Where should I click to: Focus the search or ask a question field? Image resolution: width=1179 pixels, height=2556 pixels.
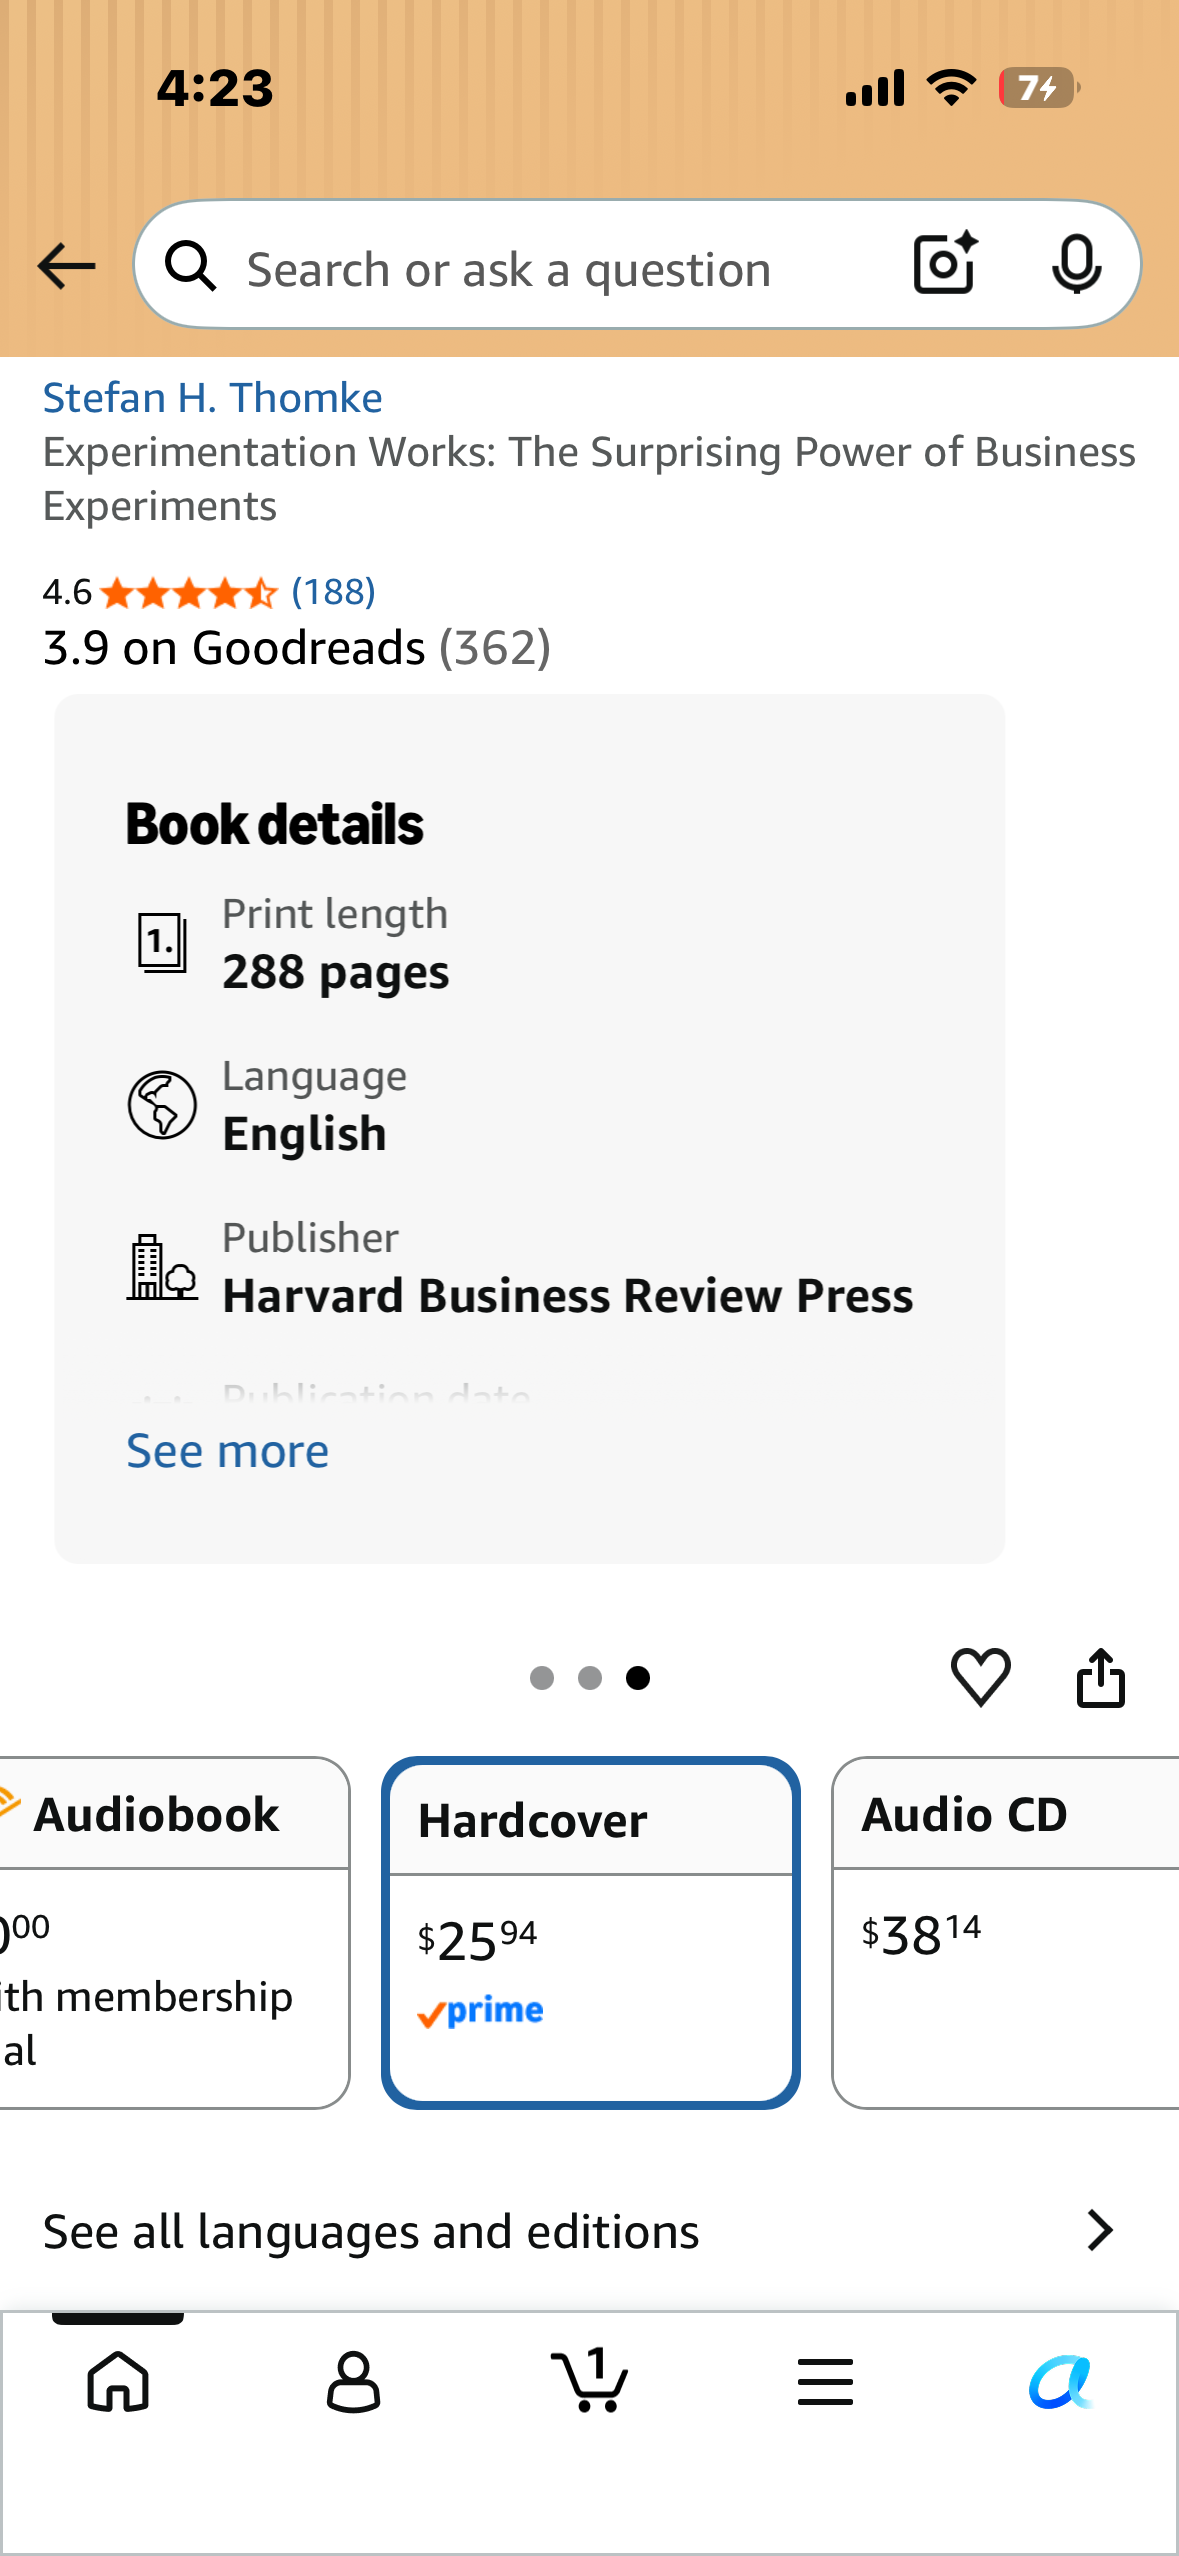pos(637,265)
